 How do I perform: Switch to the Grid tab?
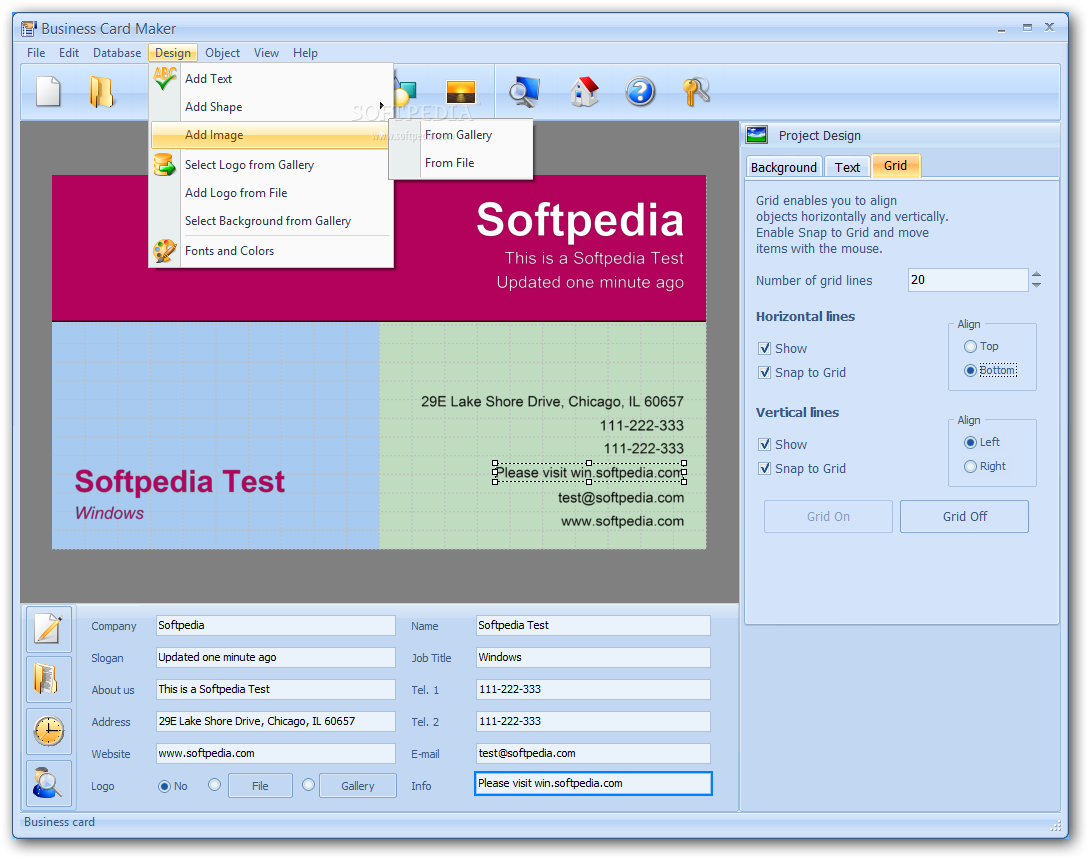895,166
